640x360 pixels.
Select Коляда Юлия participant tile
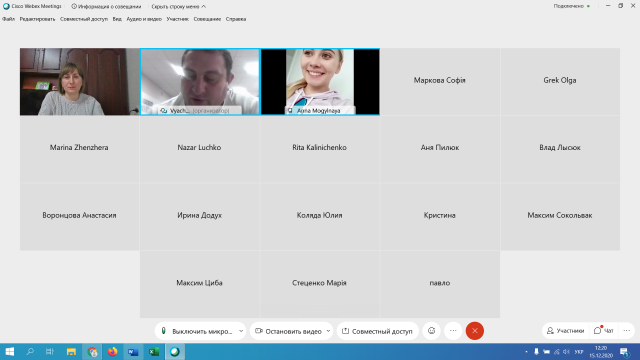pyautogui.click(x=320, y=217)
